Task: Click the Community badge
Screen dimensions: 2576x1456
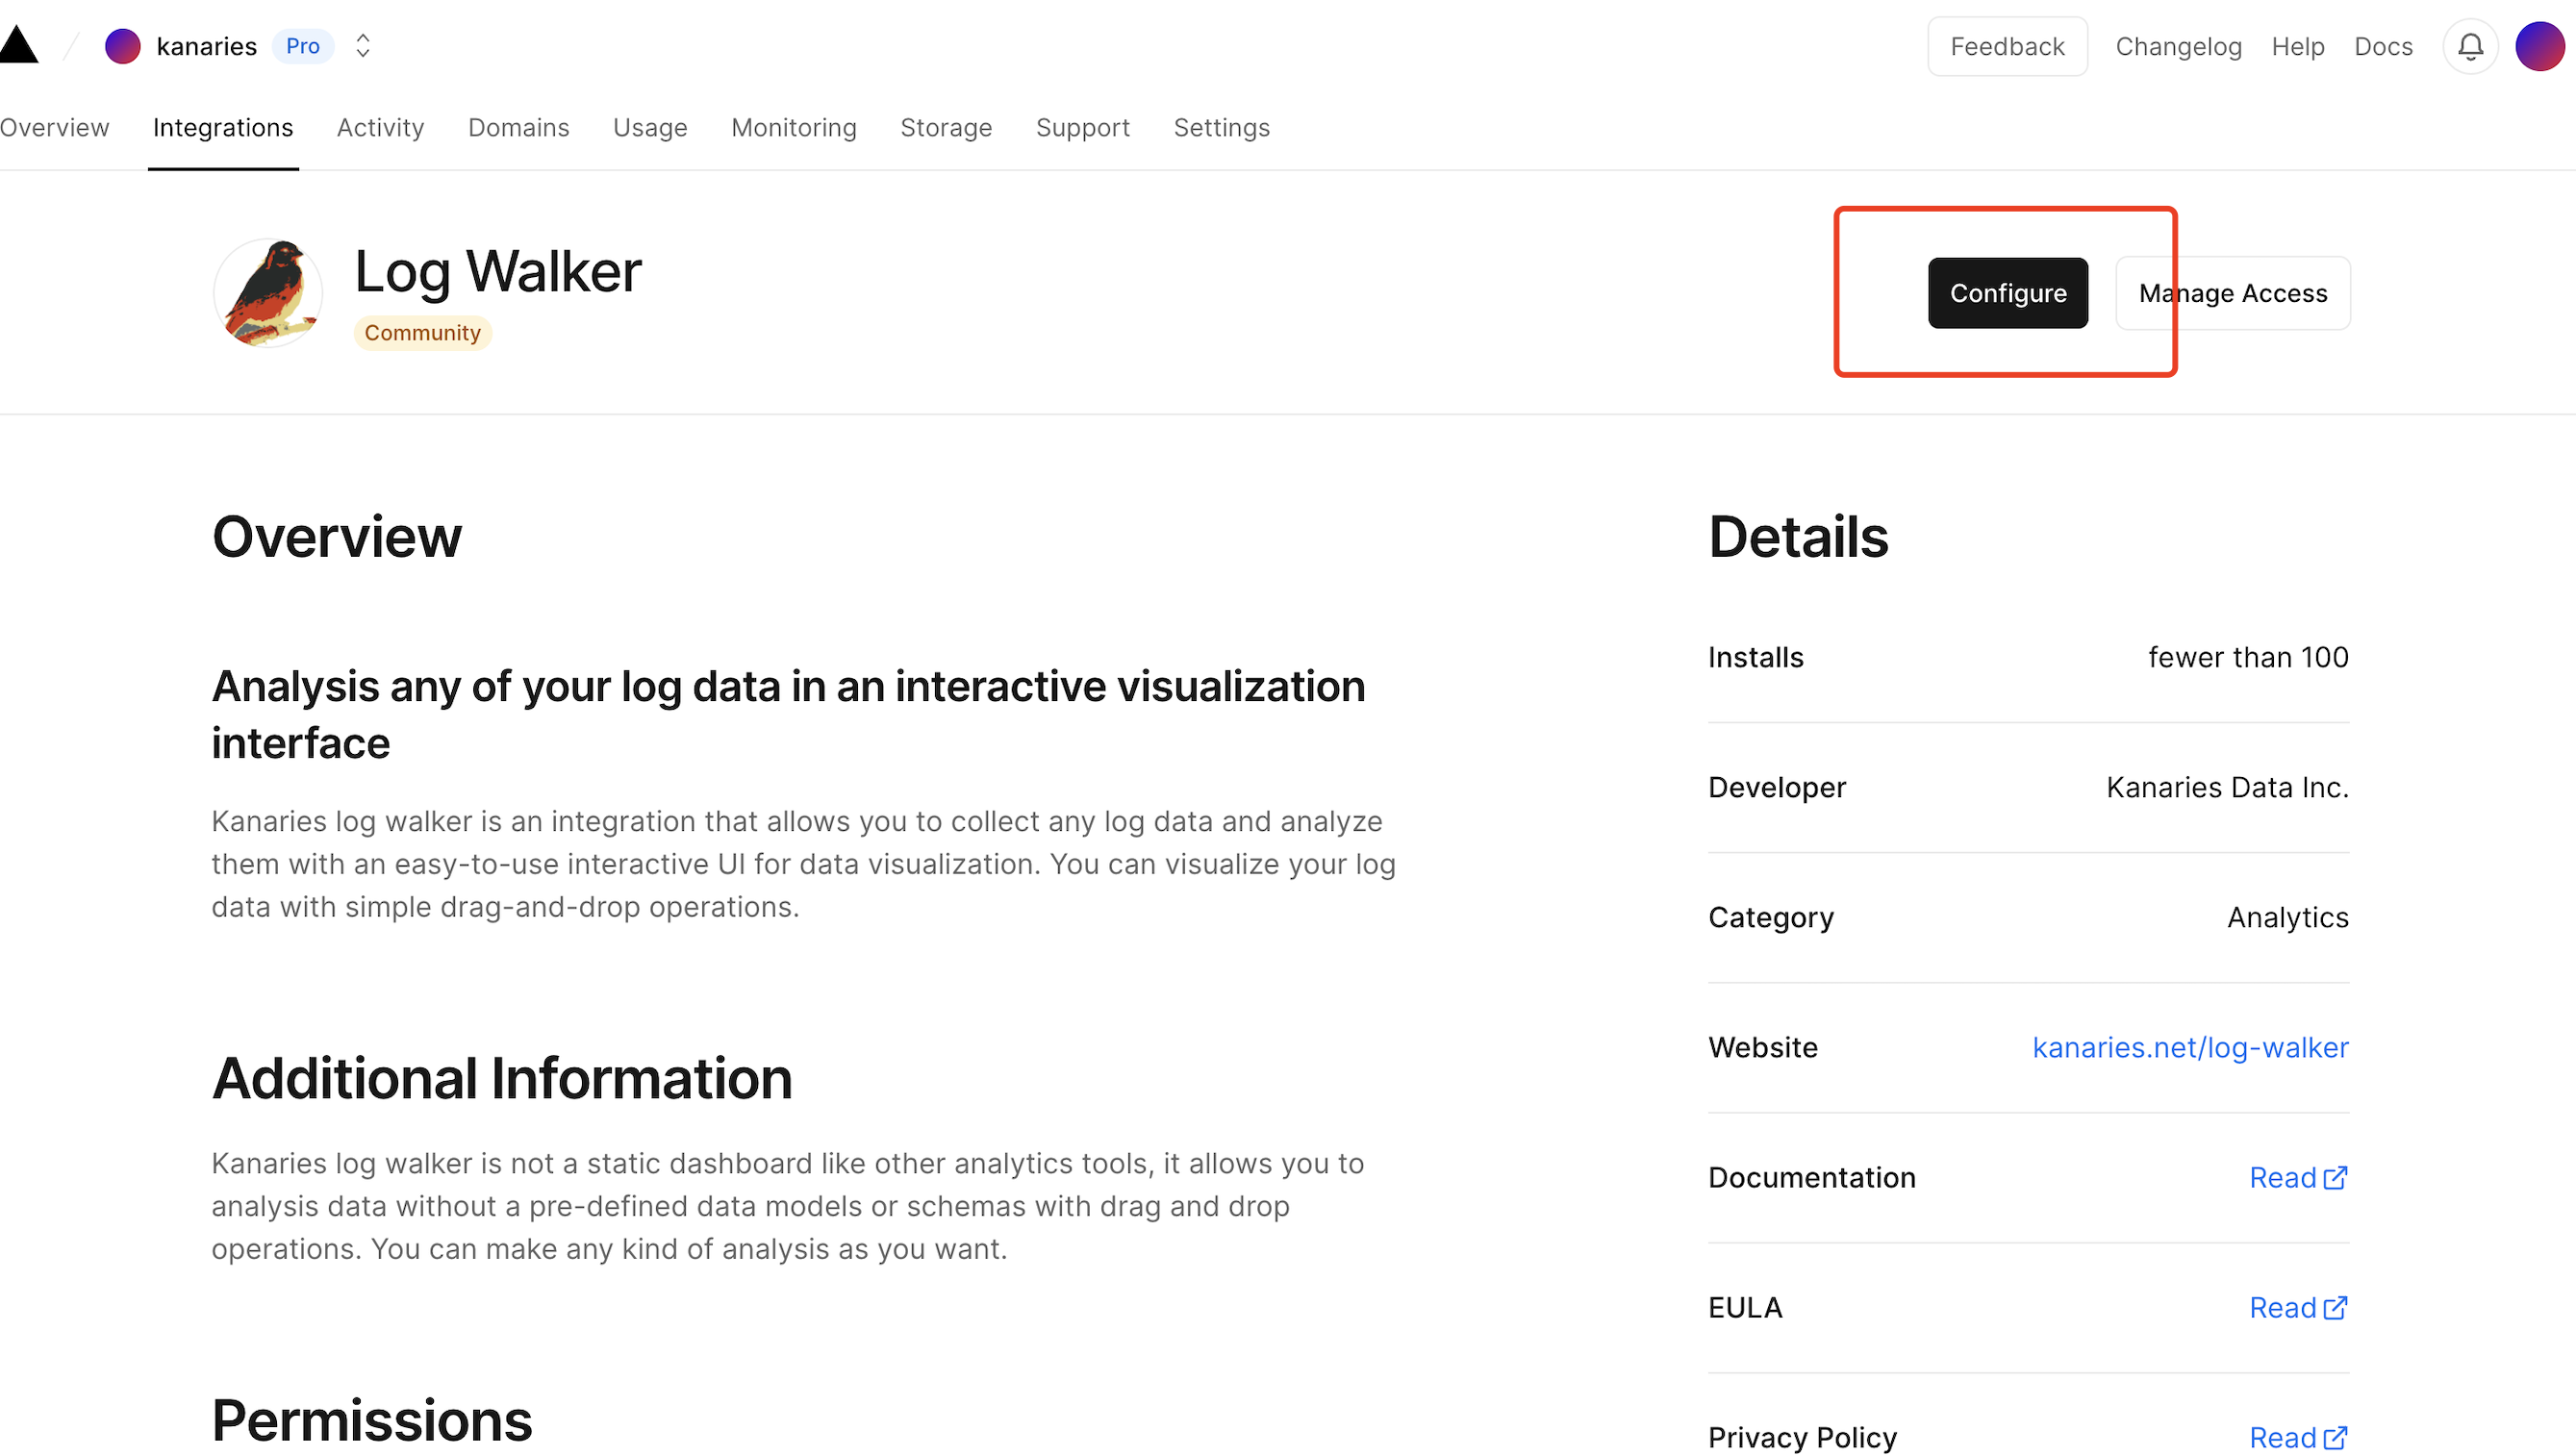Action: 422,333
